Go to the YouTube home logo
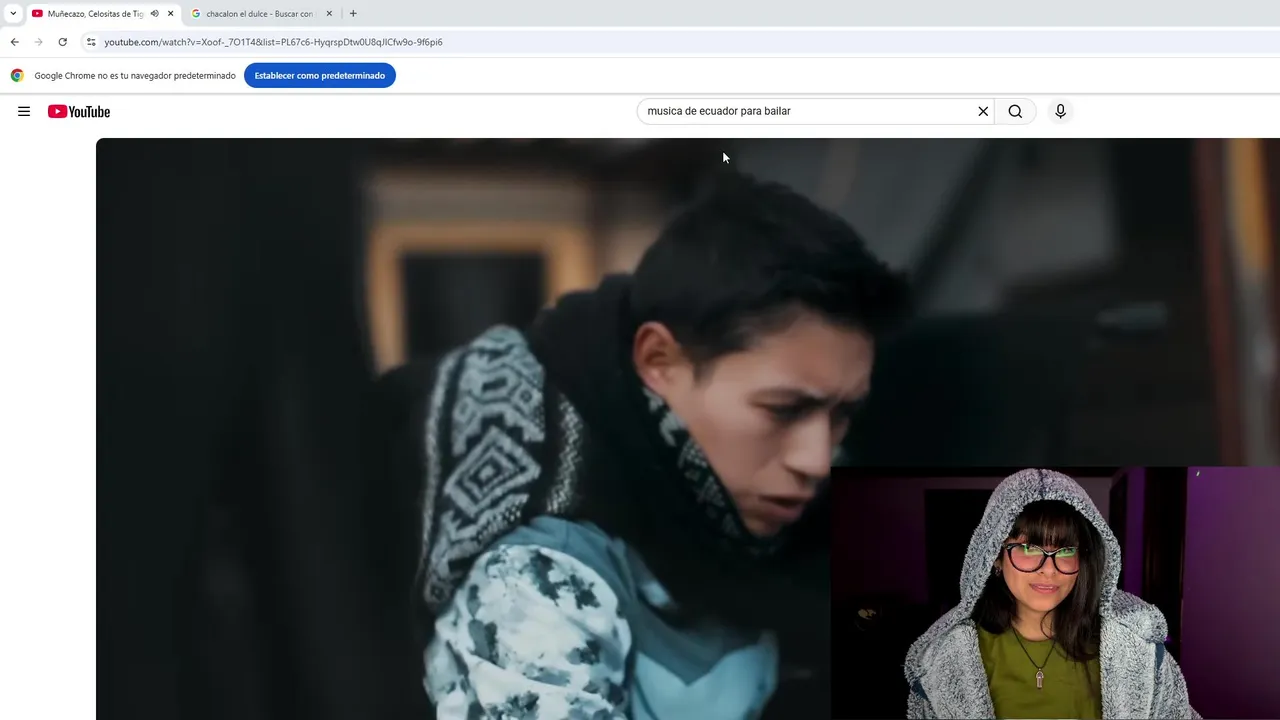 tap(79, 111)
